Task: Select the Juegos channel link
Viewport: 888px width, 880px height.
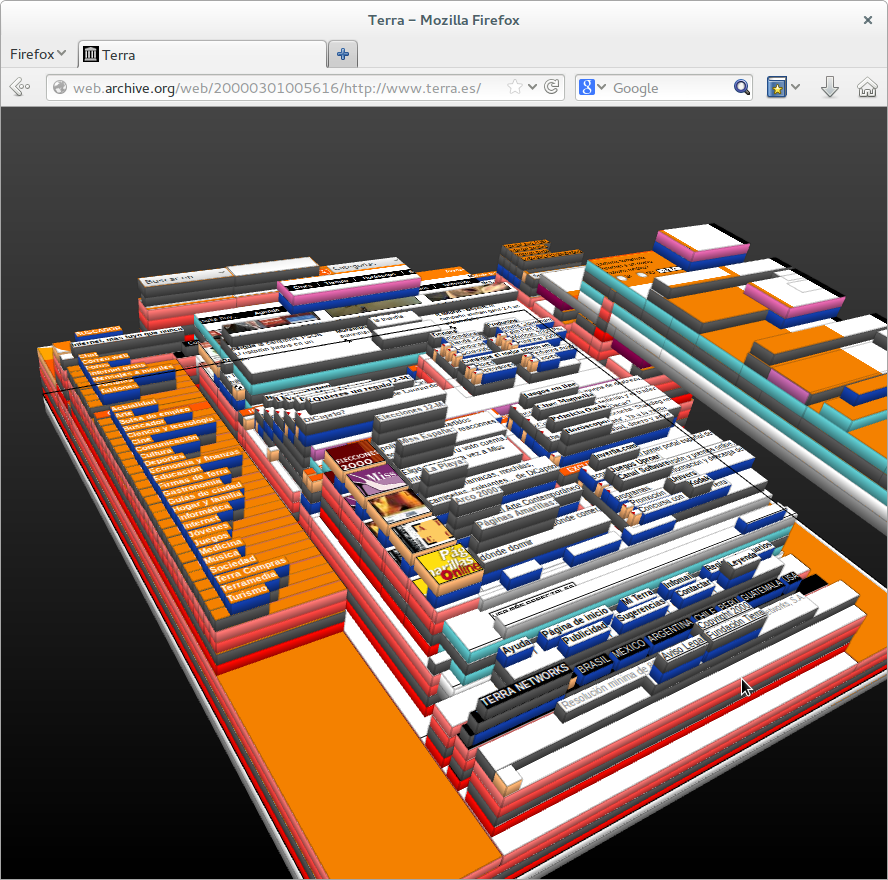Action: point(211,538)
